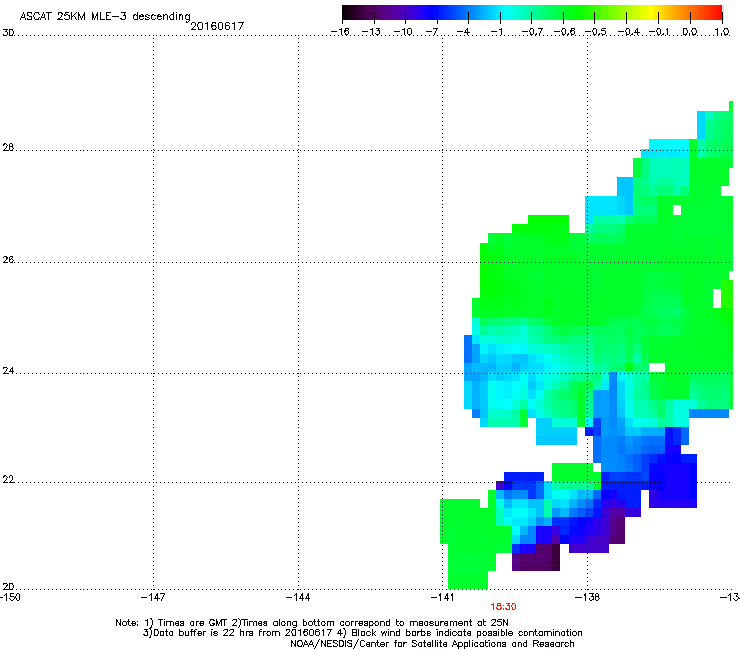The height and width of the screenshot is (650, 740).
Task: Click the latitude axis label "20"
Action: (8, 587)
